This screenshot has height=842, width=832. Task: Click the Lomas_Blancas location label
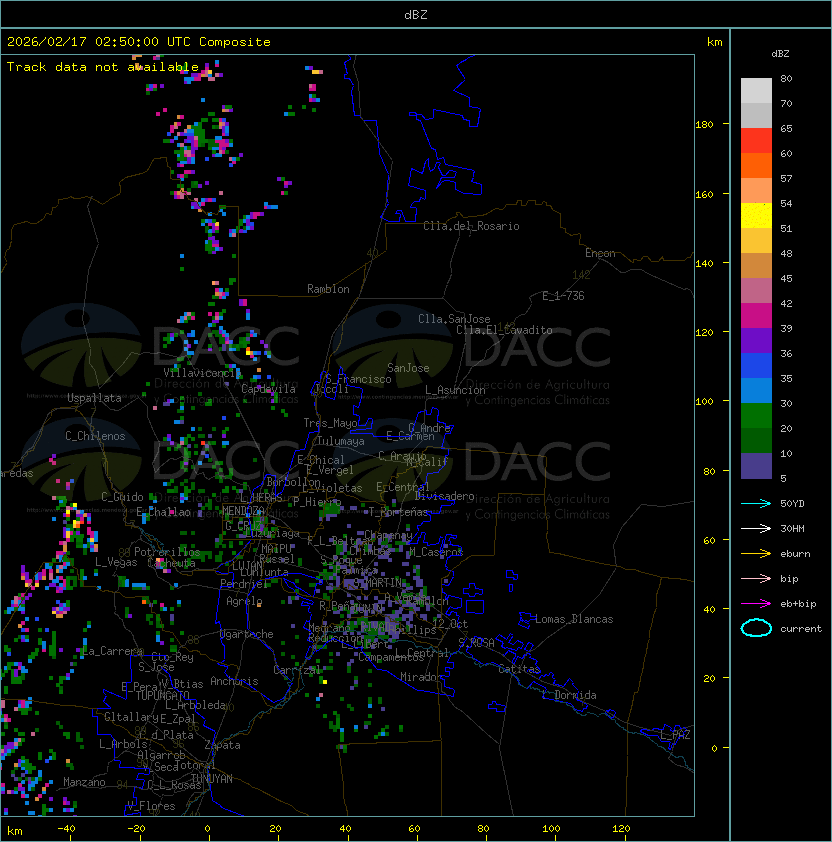point(574,619)
